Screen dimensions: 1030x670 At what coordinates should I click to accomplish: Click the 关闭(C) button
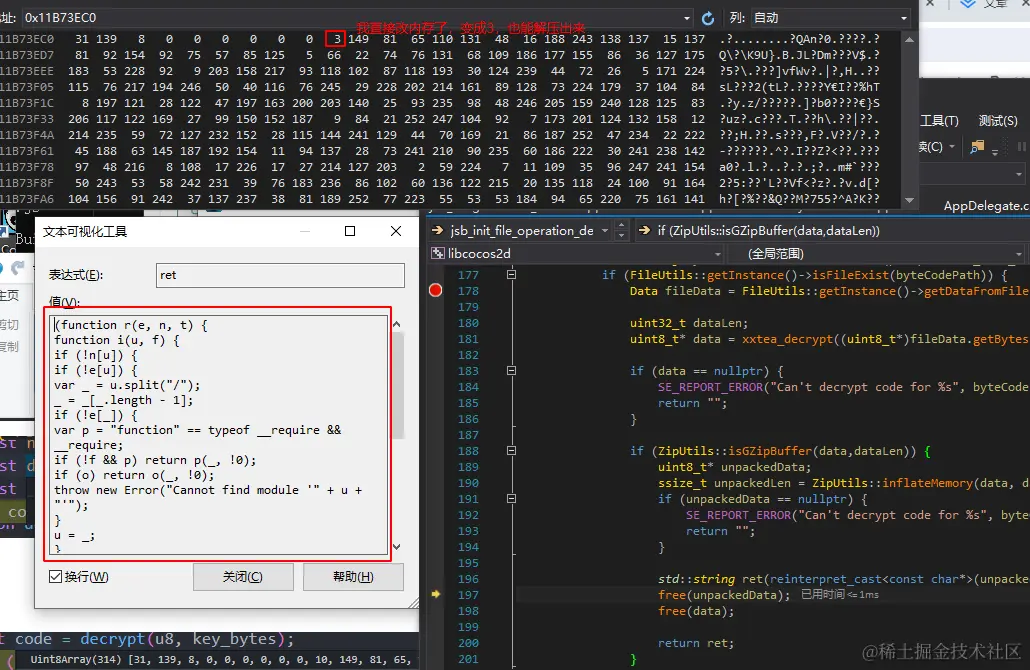[243, 577]
